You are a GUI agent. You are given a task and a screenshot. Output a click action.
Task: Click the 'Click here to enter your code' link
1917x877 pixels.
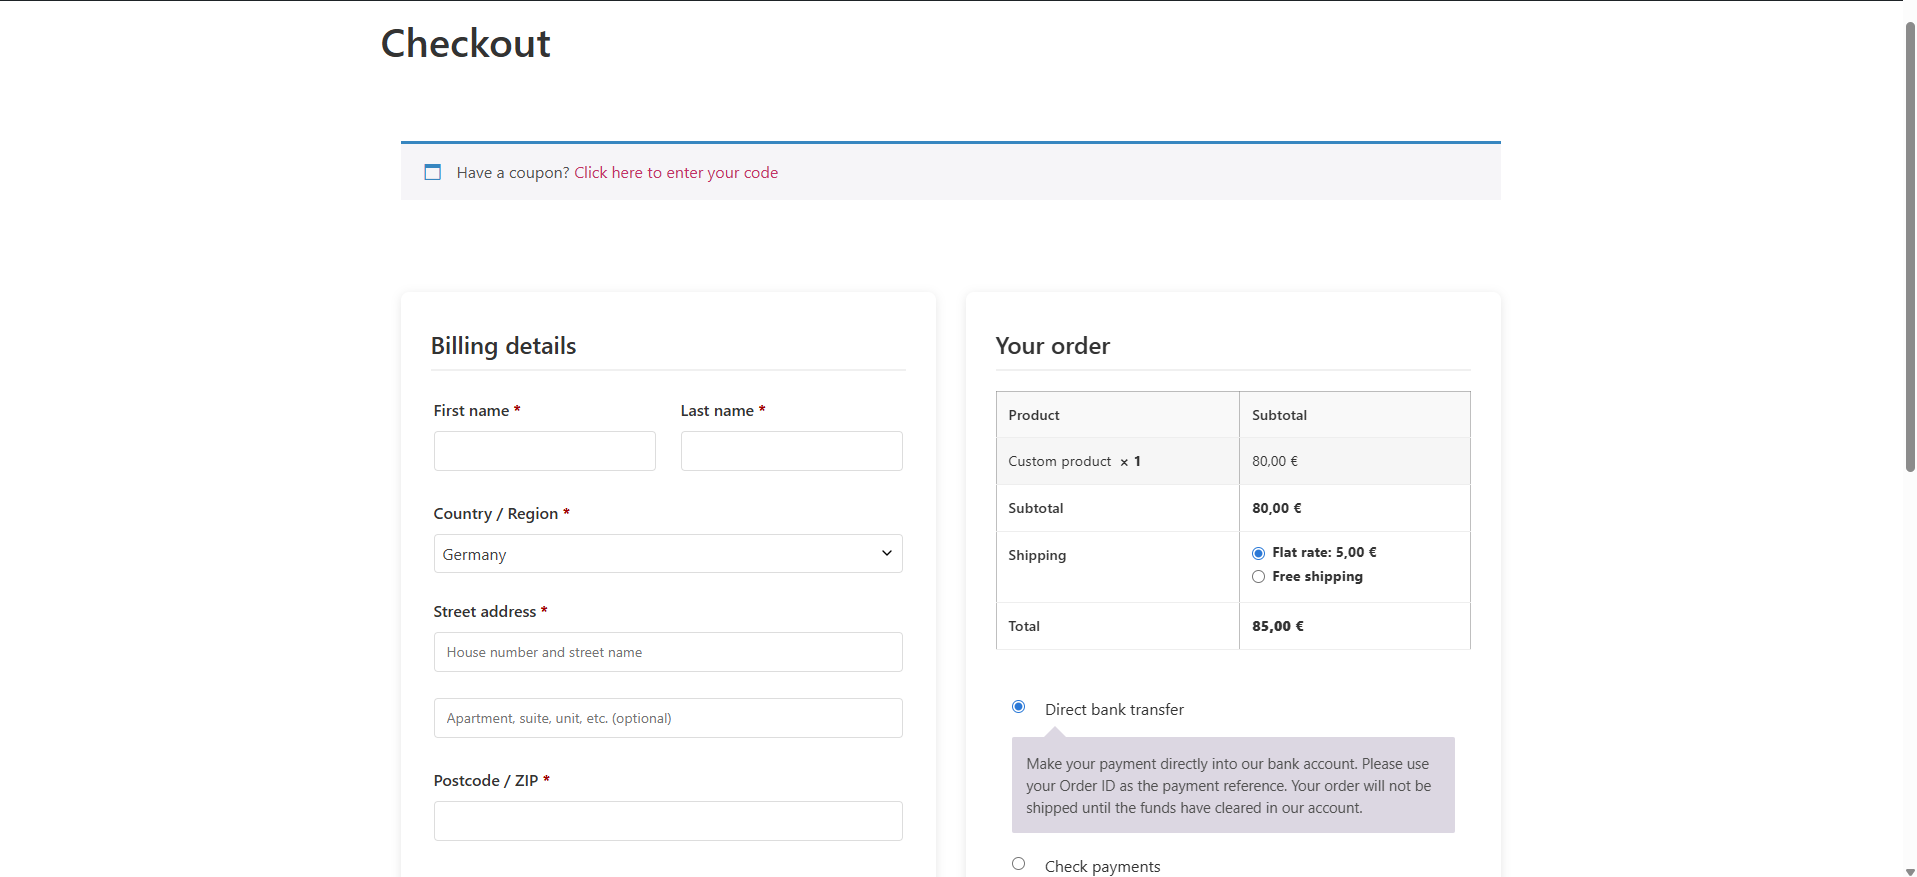tap(675, 173)
